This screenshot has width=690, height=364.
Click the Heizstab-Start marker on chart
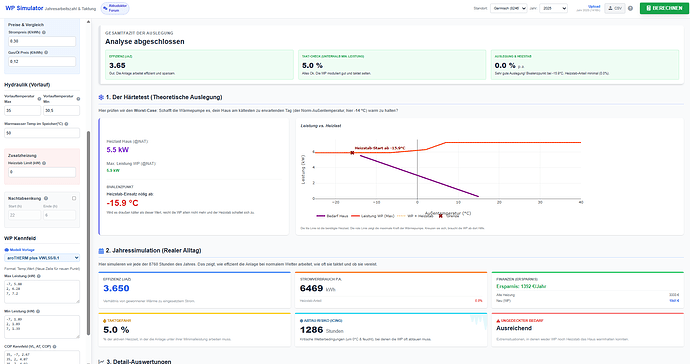pyautogui.click(x=352, y=153)
